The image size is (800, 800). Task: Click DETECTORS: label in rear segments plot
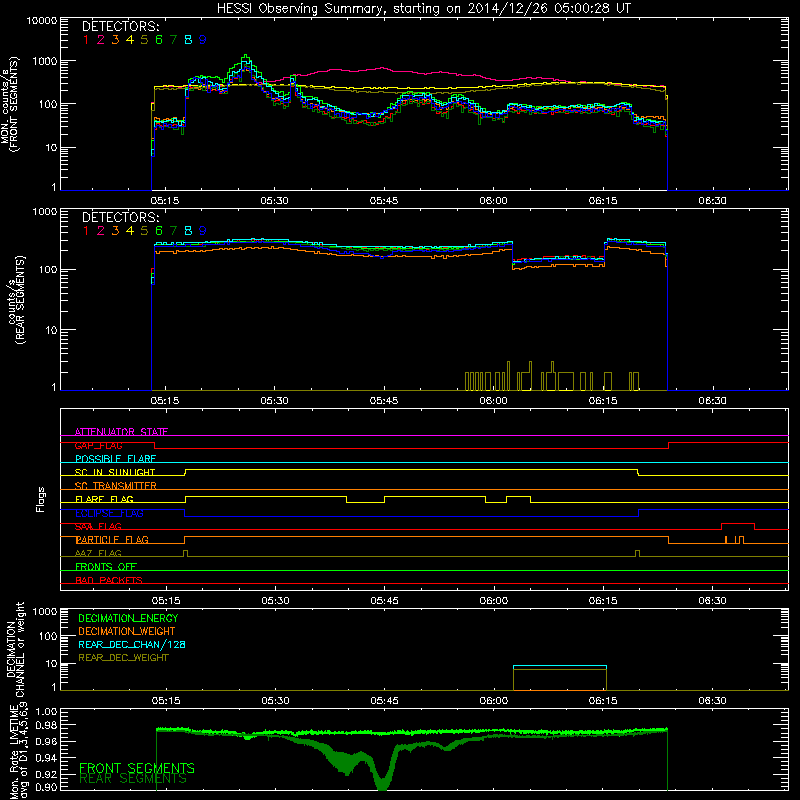coord(120,218)
